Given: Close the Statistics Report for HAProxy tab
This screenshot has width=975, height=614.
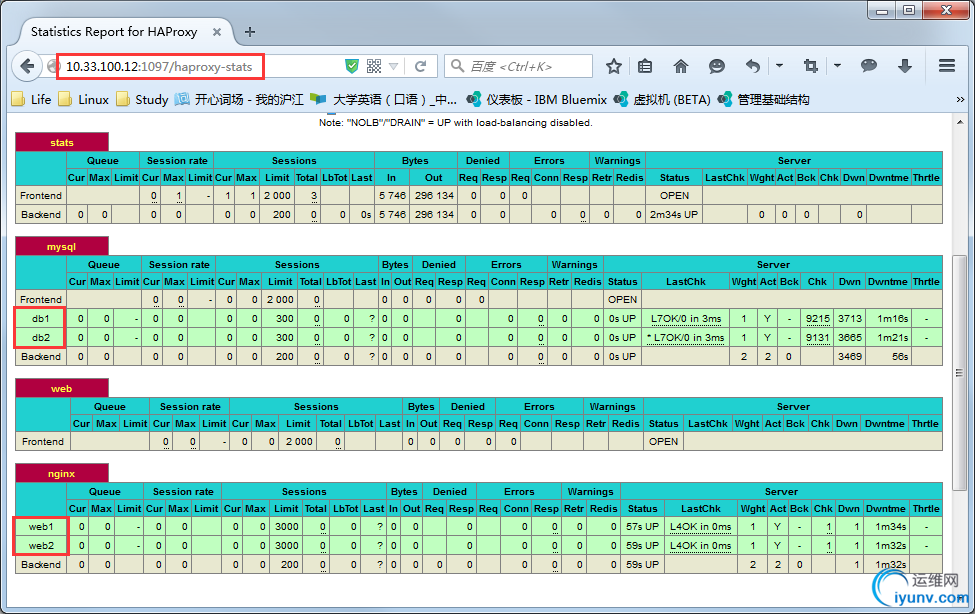Looking at the screenshot, I should (217, 32).
